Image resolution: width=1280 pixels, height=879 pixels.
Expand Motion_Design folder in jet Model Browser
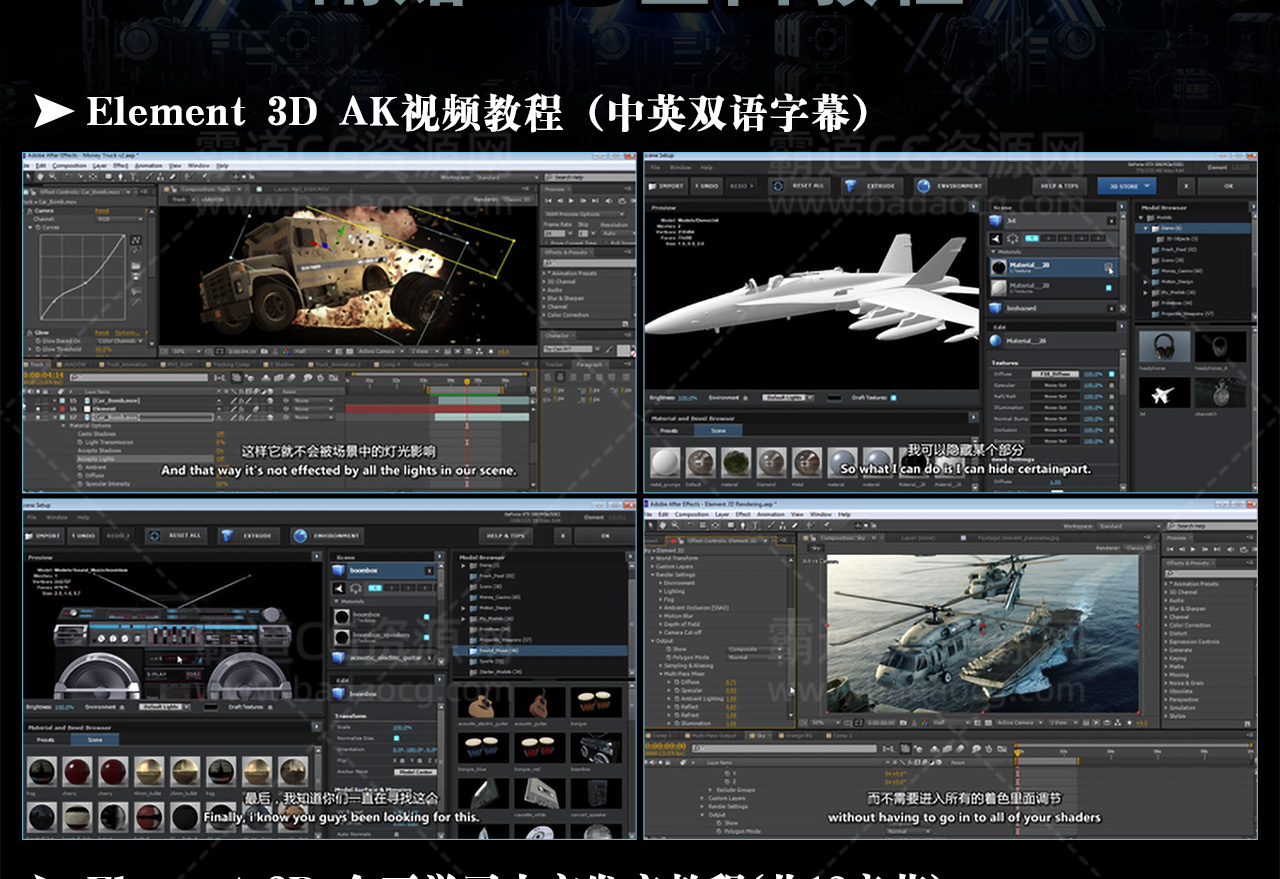pos(1146,282)
